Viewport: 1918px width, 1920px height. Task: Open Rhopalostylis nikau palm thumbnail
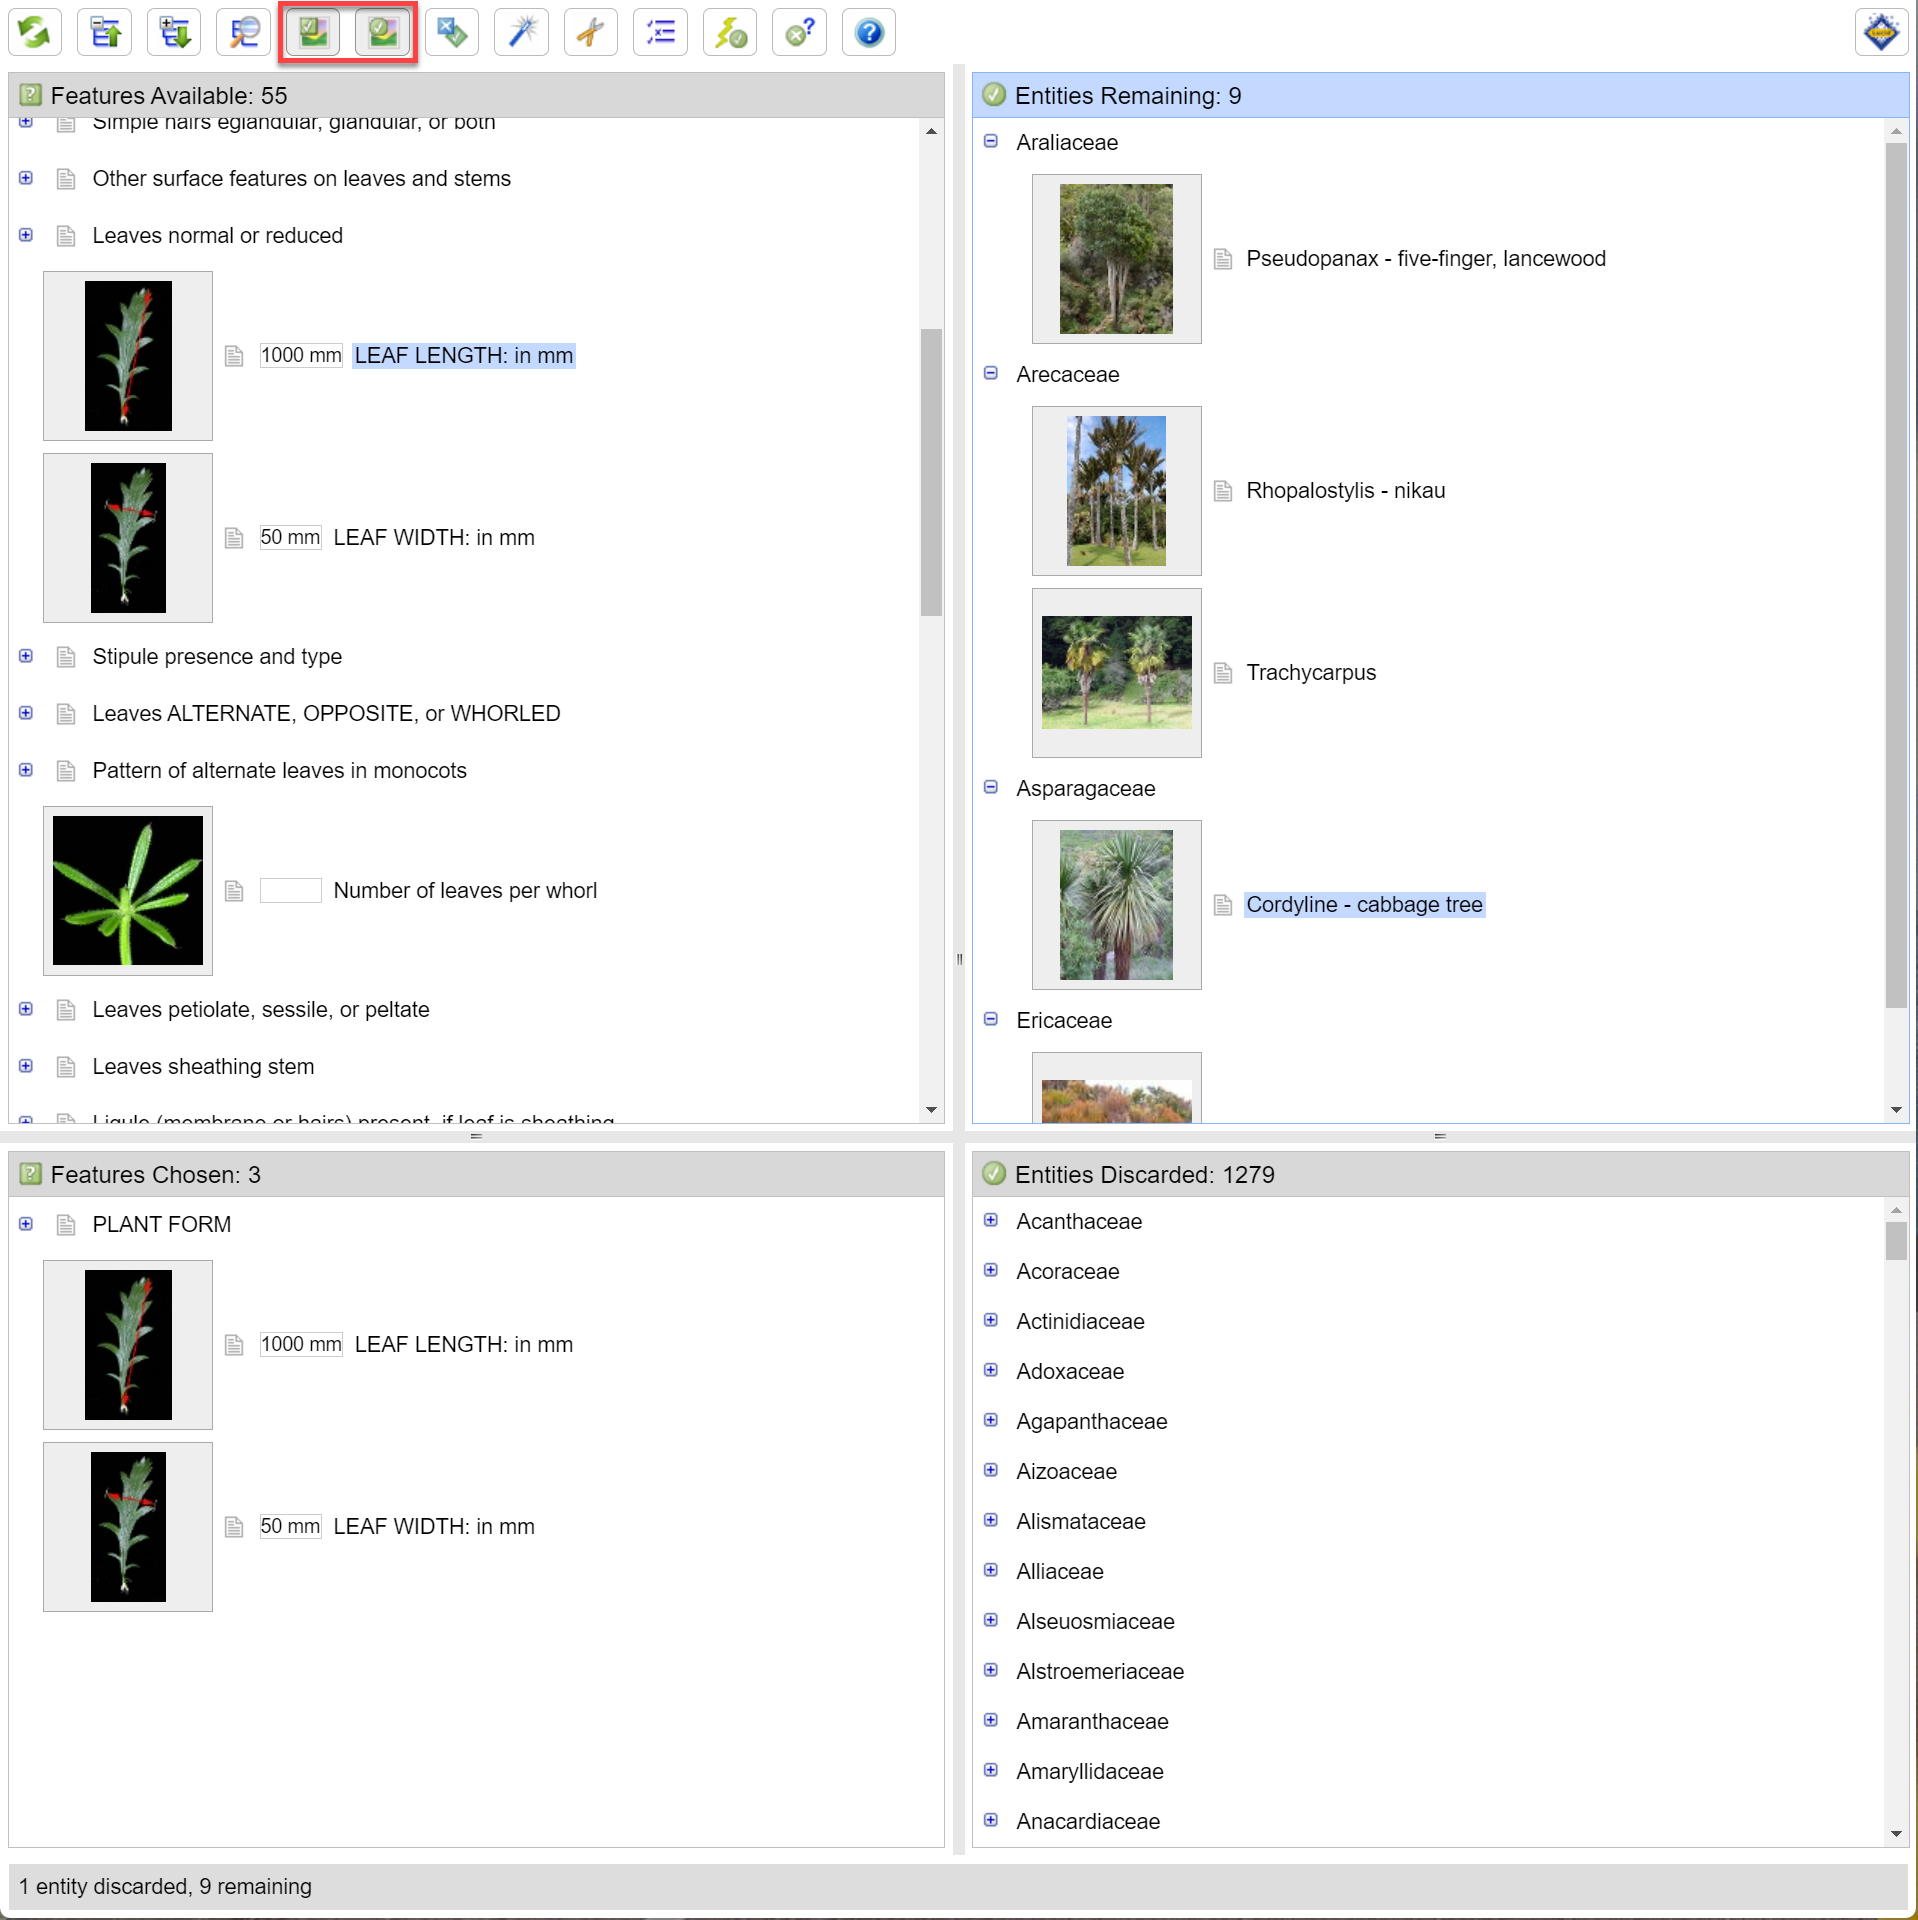pos(1116,491)
